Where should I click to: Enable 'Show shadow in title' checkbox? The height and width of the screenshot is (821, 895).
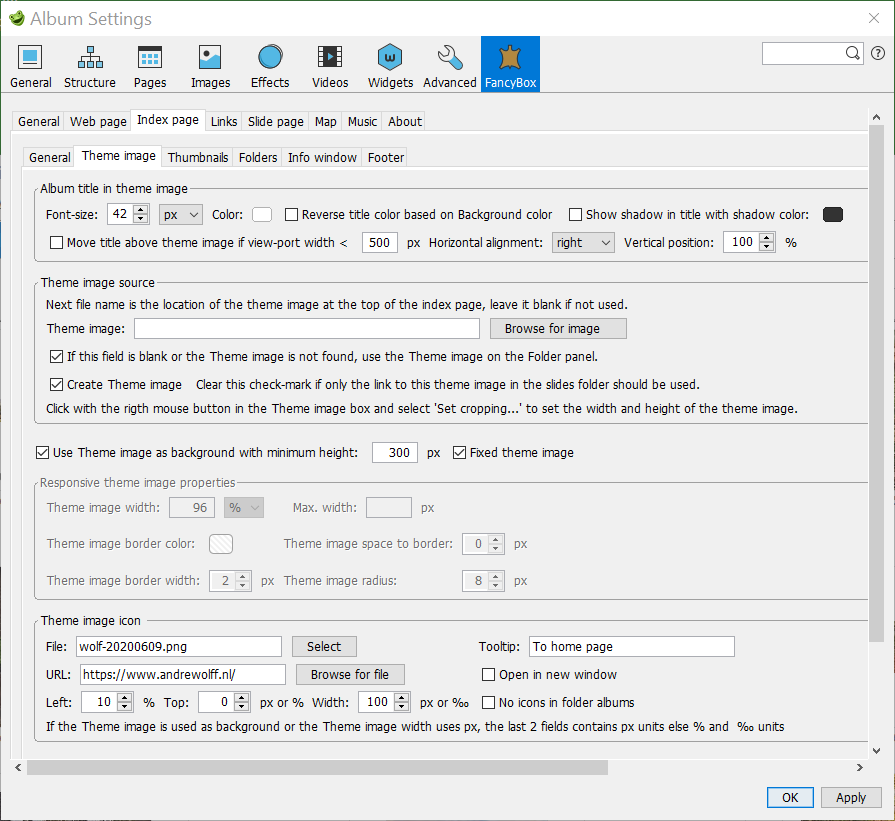[x=575, y=214]
